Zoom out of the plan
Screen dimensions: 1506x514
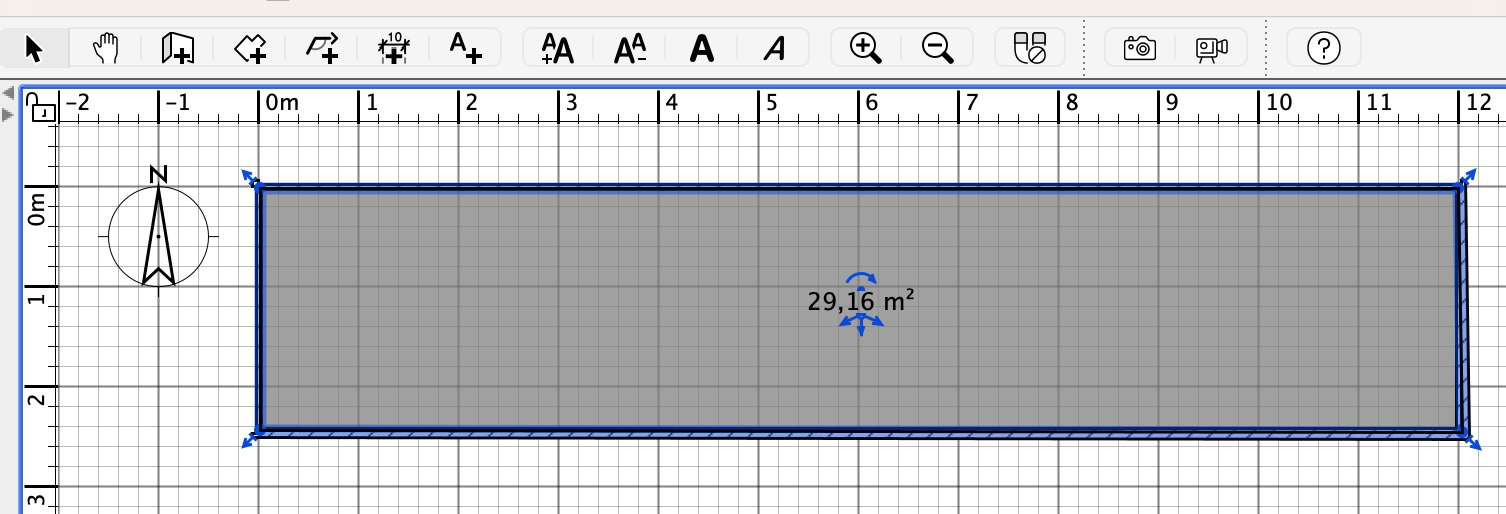coord(938,47)
